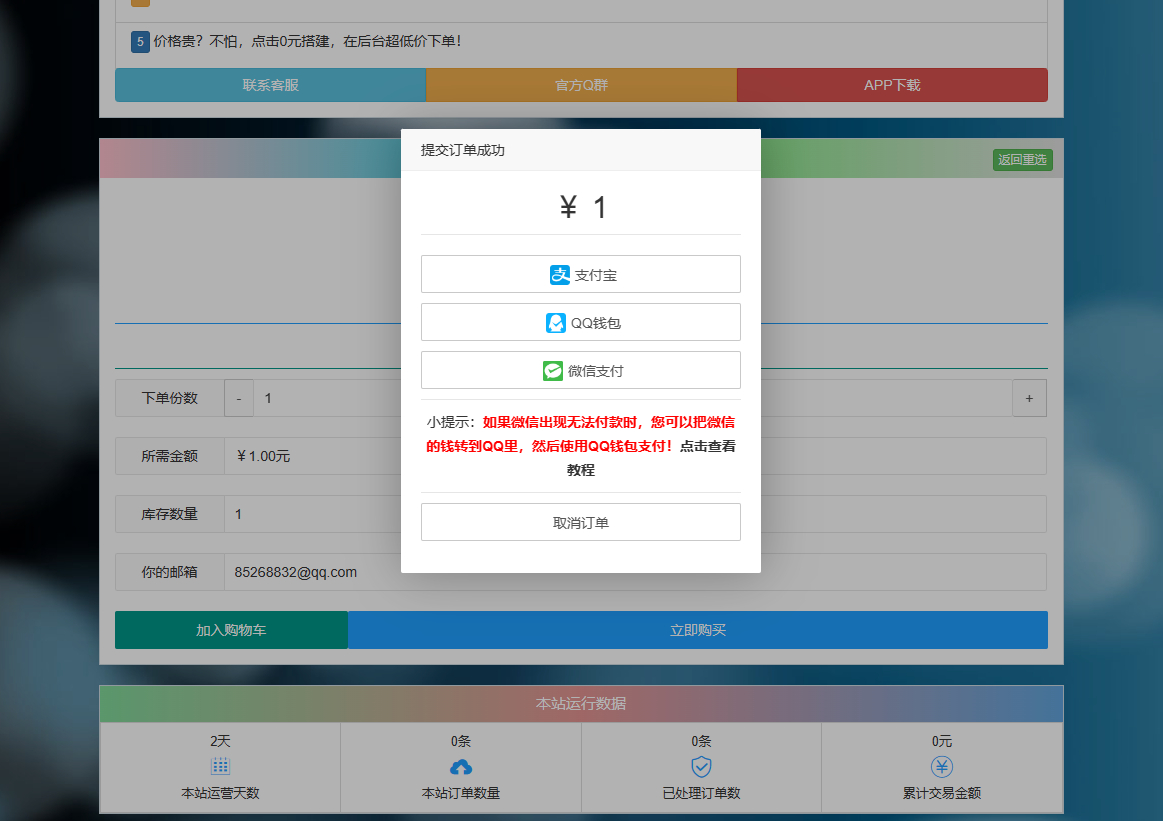1163x821 pixels.
Task: Pay with 支付宝 button
Action: click(x=580, y=275)
